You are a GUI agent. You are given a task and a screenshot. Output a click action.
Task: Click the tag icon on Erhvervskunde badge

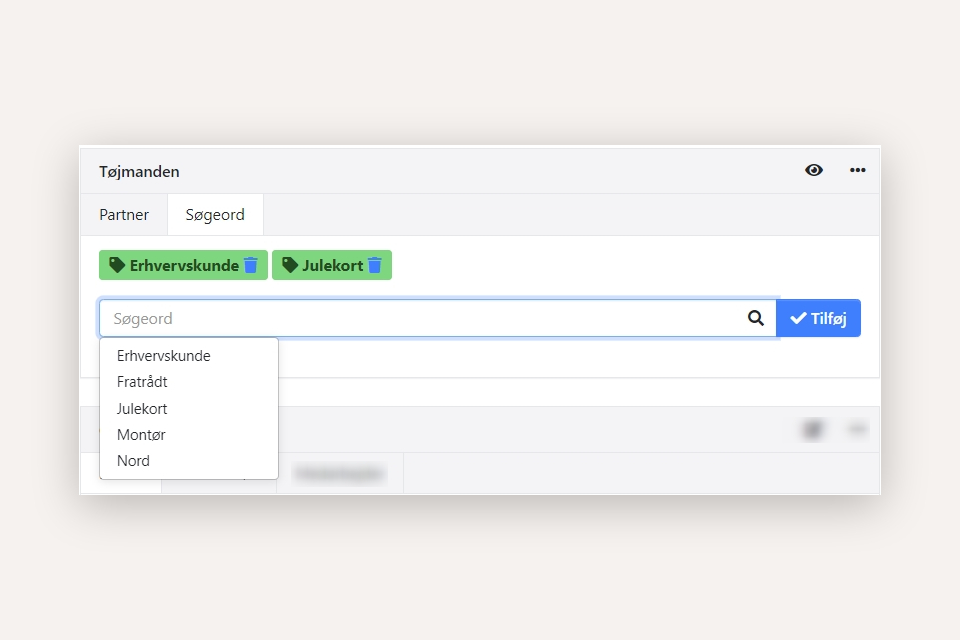click(117, 265)
